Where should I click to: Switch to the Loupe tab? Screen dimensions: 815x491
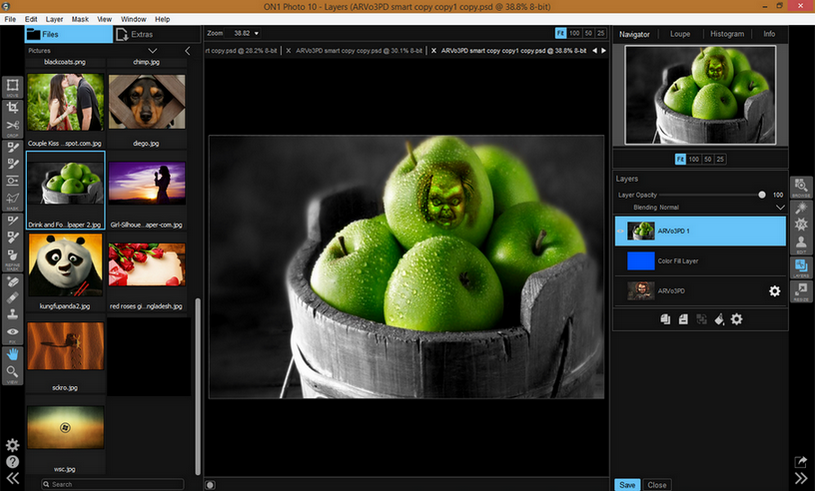point(680,34)
